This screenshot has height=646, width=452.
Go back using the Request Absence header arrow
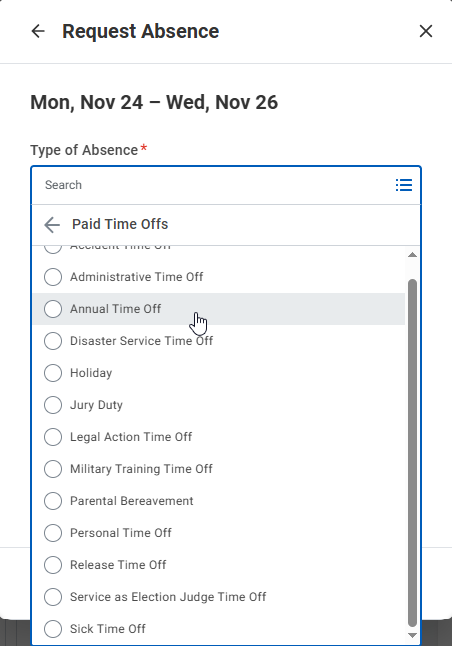(x=38, y=31)
